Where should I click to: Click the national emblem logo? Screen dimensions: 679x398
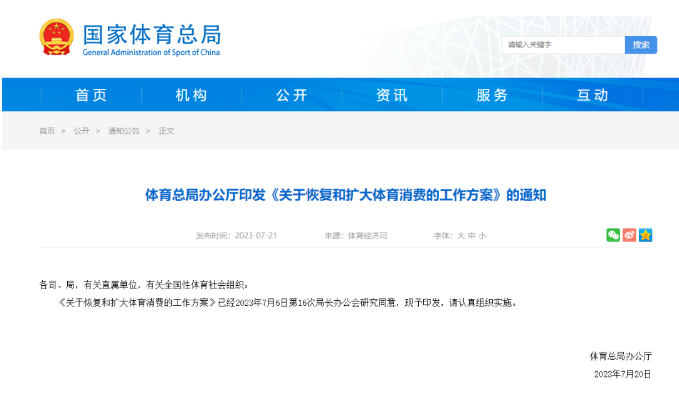coord(56,37)
